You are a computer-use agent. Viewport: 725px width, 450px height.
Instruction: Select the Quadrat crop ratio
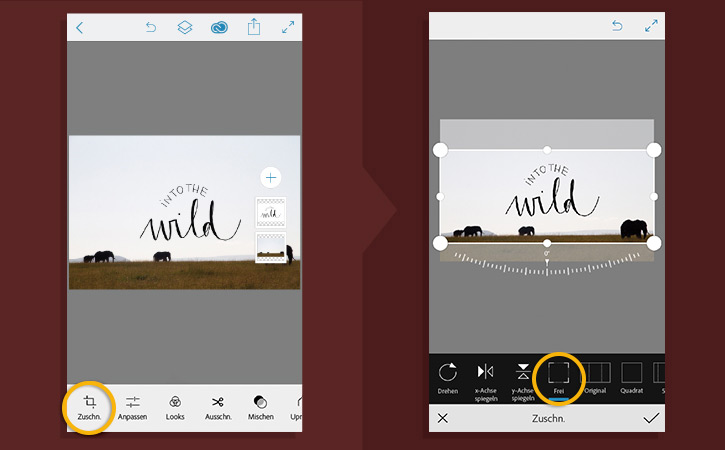[x=632, y=378]
